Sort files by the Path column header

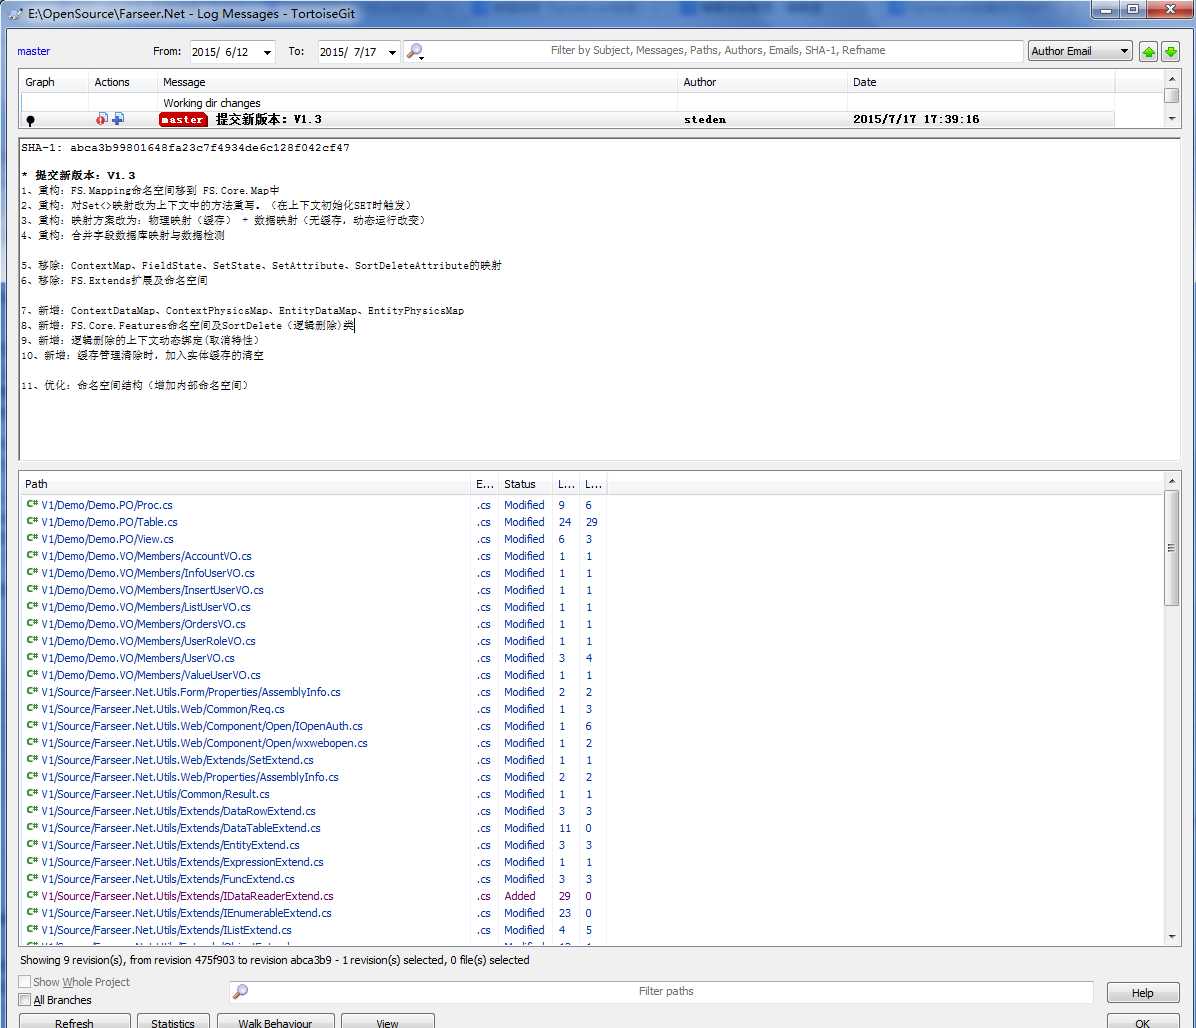pyautogui.click(x=246, y=483)
